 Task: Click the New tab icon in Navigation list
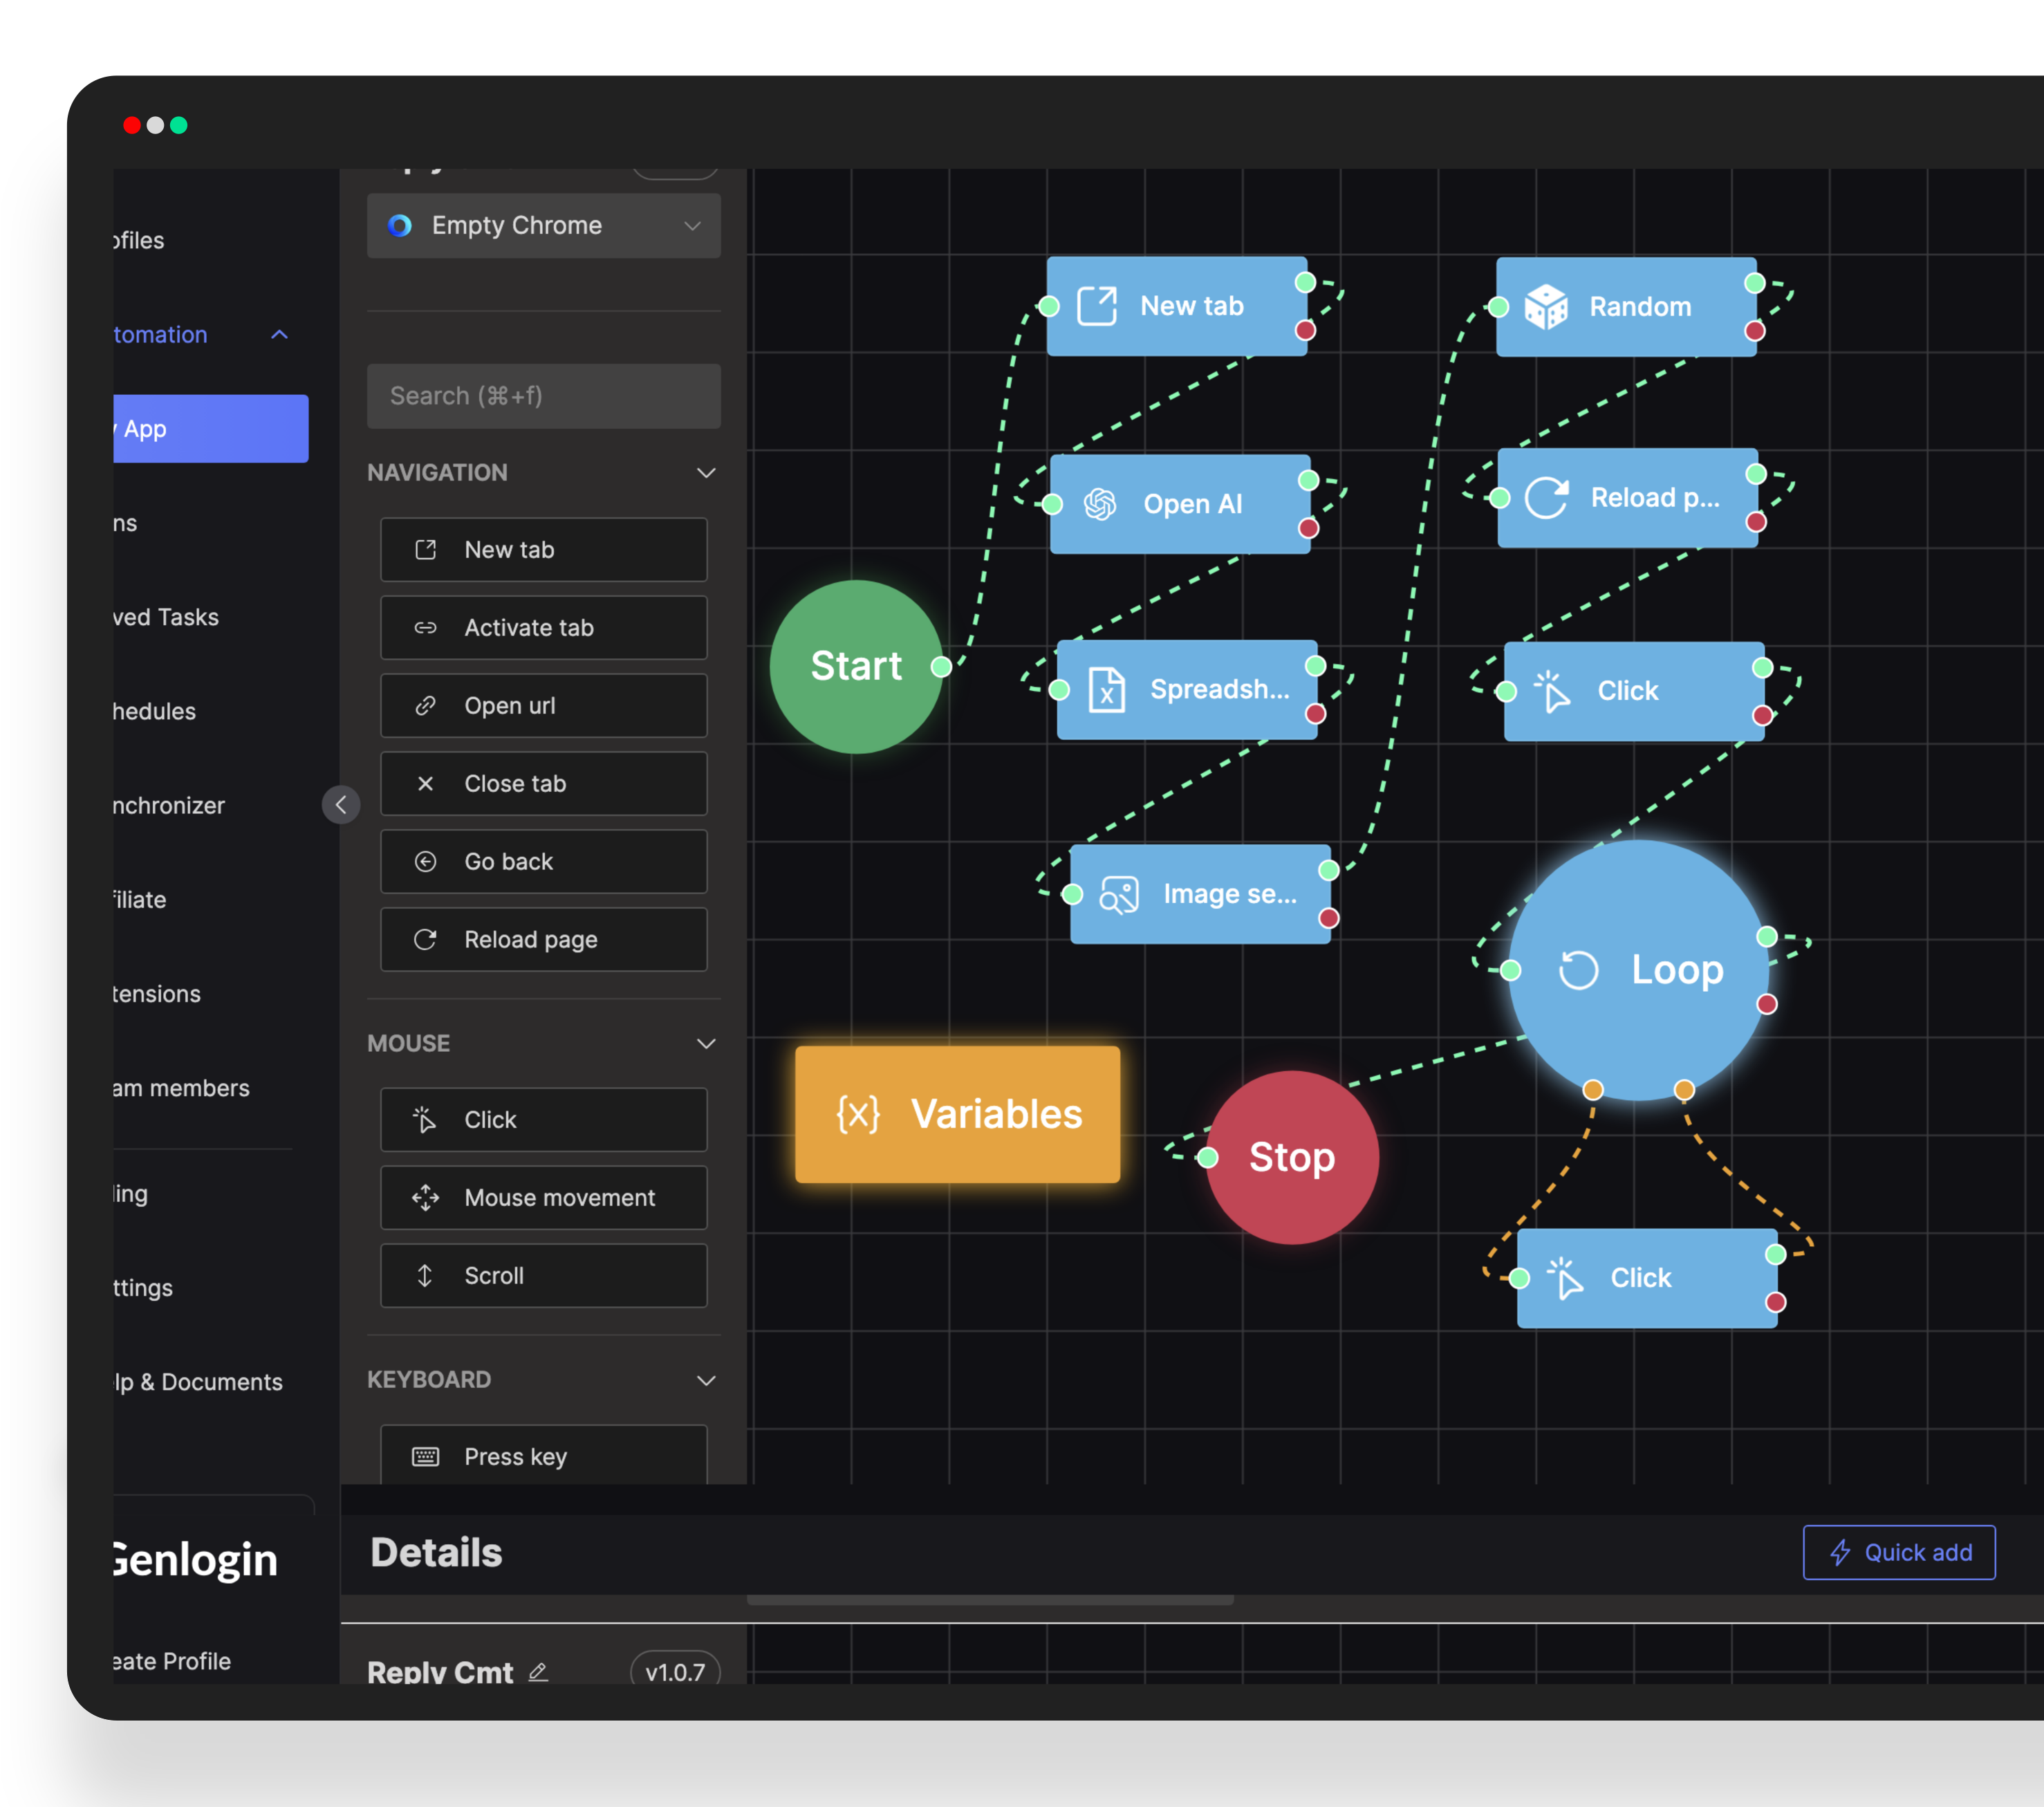425,549
